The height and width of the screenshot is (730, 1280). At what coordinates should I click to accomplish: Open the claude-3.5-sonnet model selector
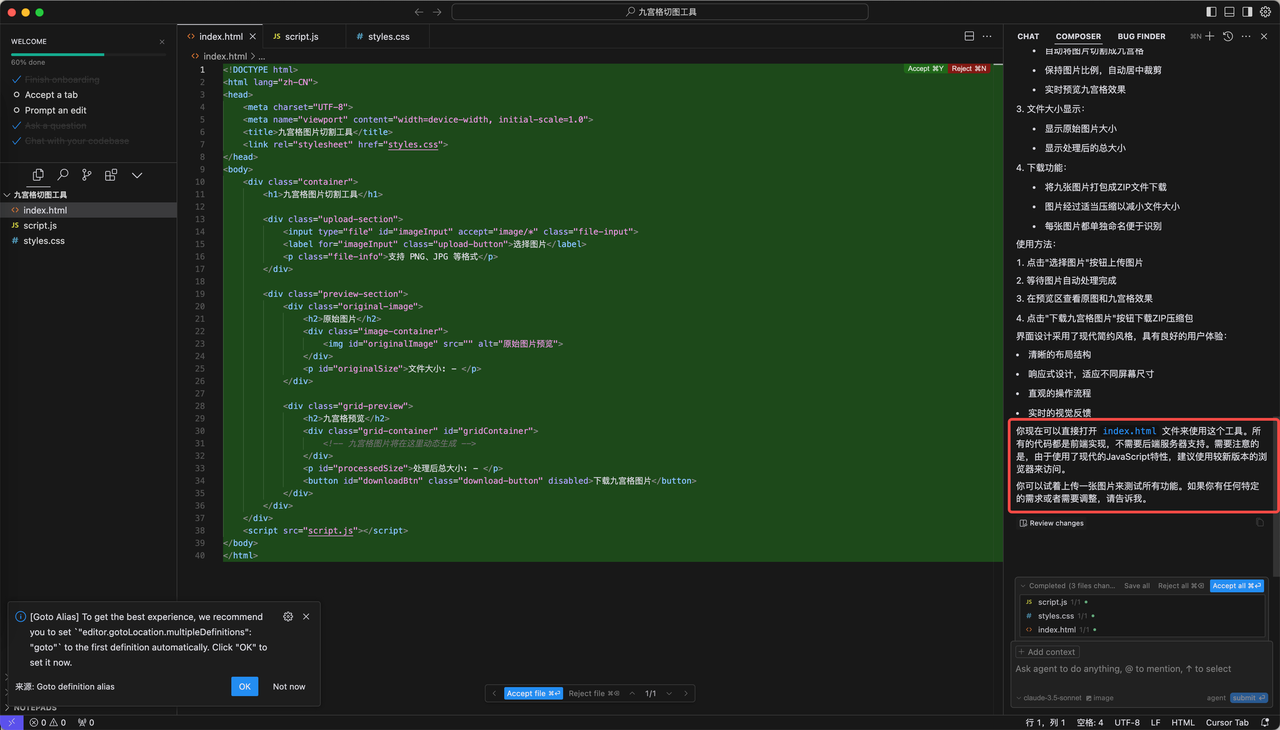(x=1050, y=698)
